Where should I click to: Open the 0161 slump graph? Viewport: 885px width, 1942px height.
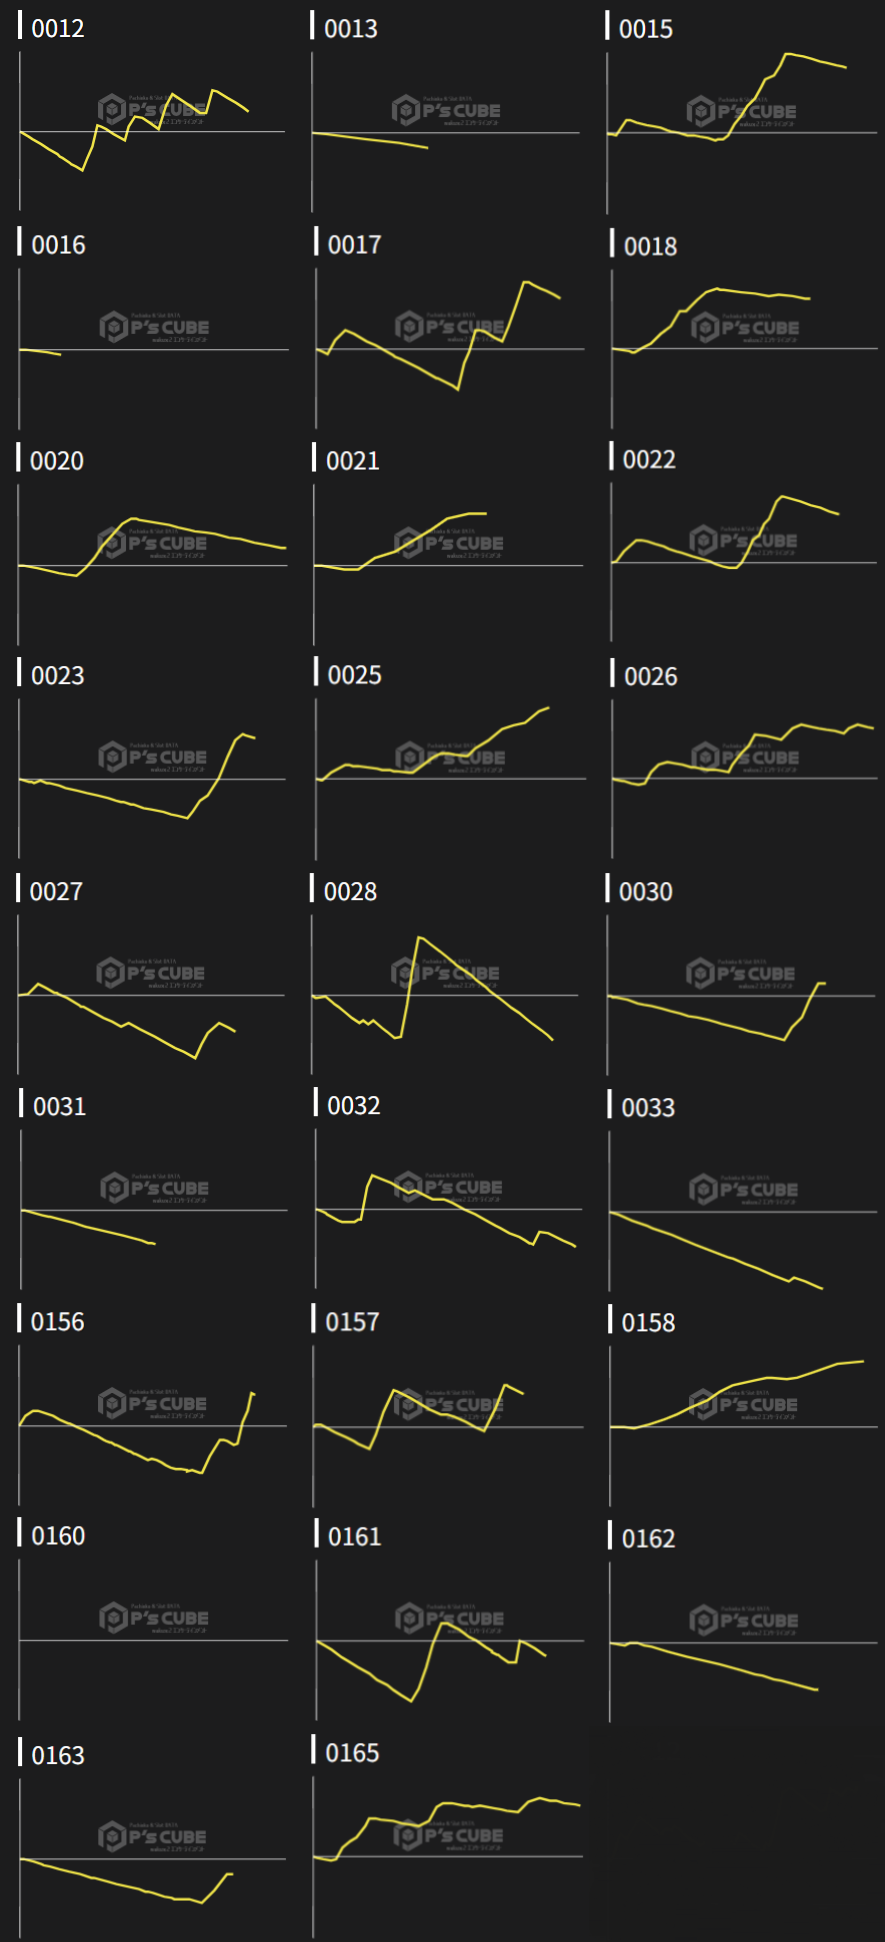449,1640
